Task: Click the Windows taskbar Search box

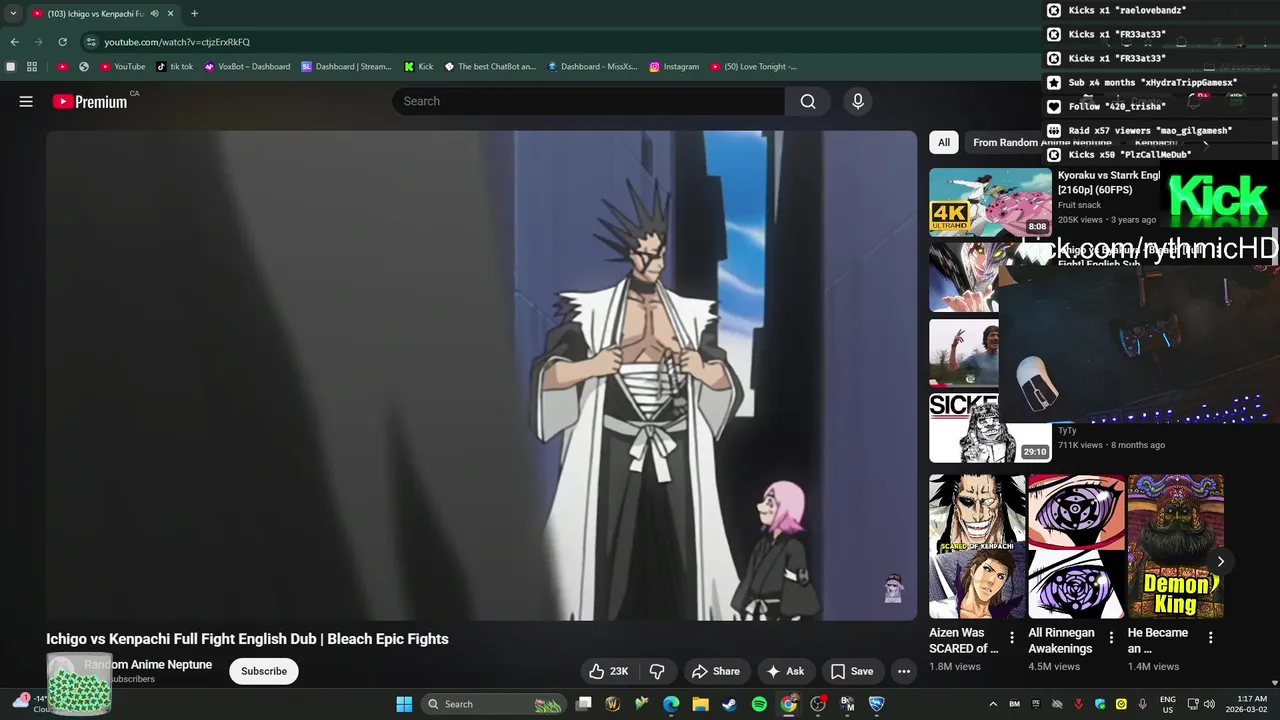Action: point(494,704)
